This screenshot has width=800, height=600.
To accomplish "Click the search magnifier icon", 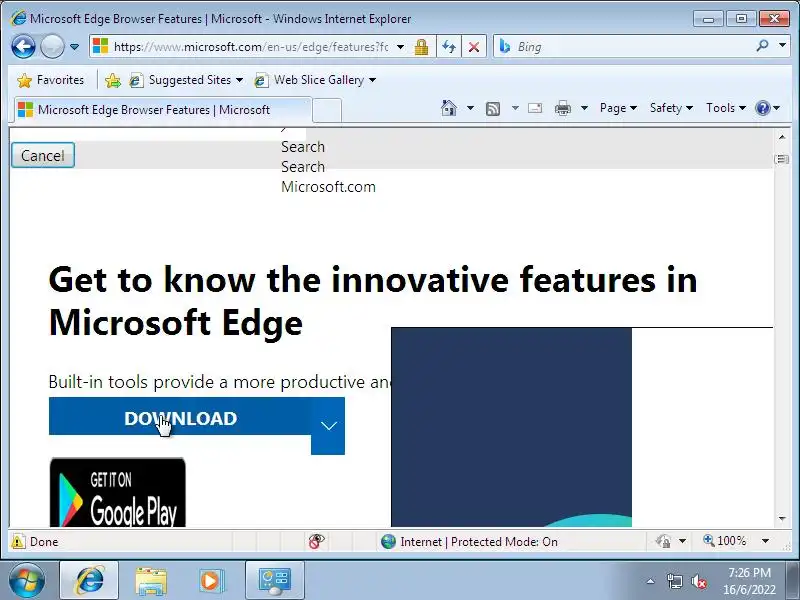I will point(762,46).
